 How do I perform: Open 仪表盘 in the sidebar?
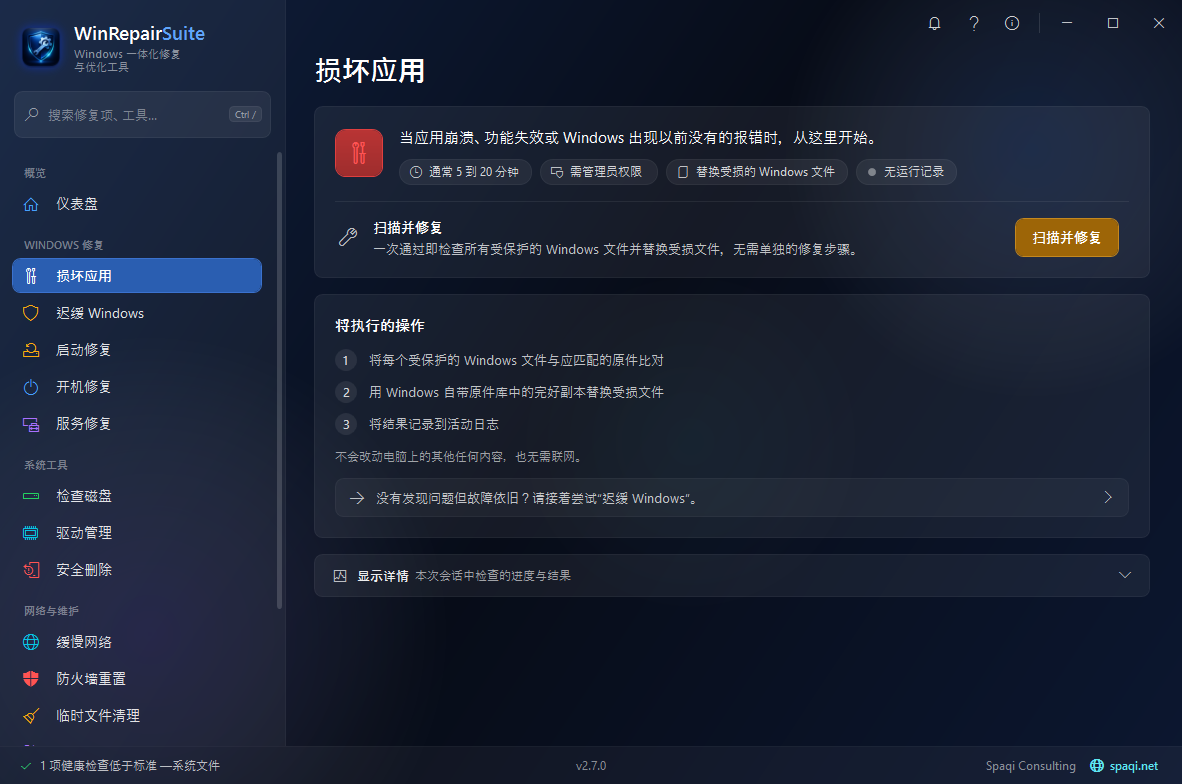137,204
